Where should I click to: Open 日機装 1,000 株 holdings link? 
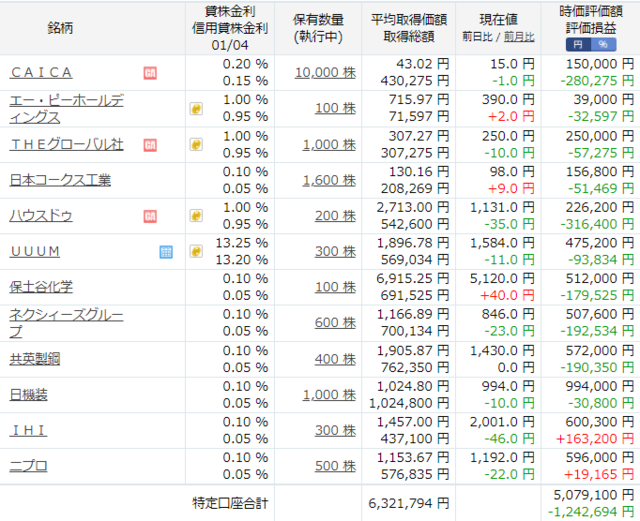click(x=329, y=395)
